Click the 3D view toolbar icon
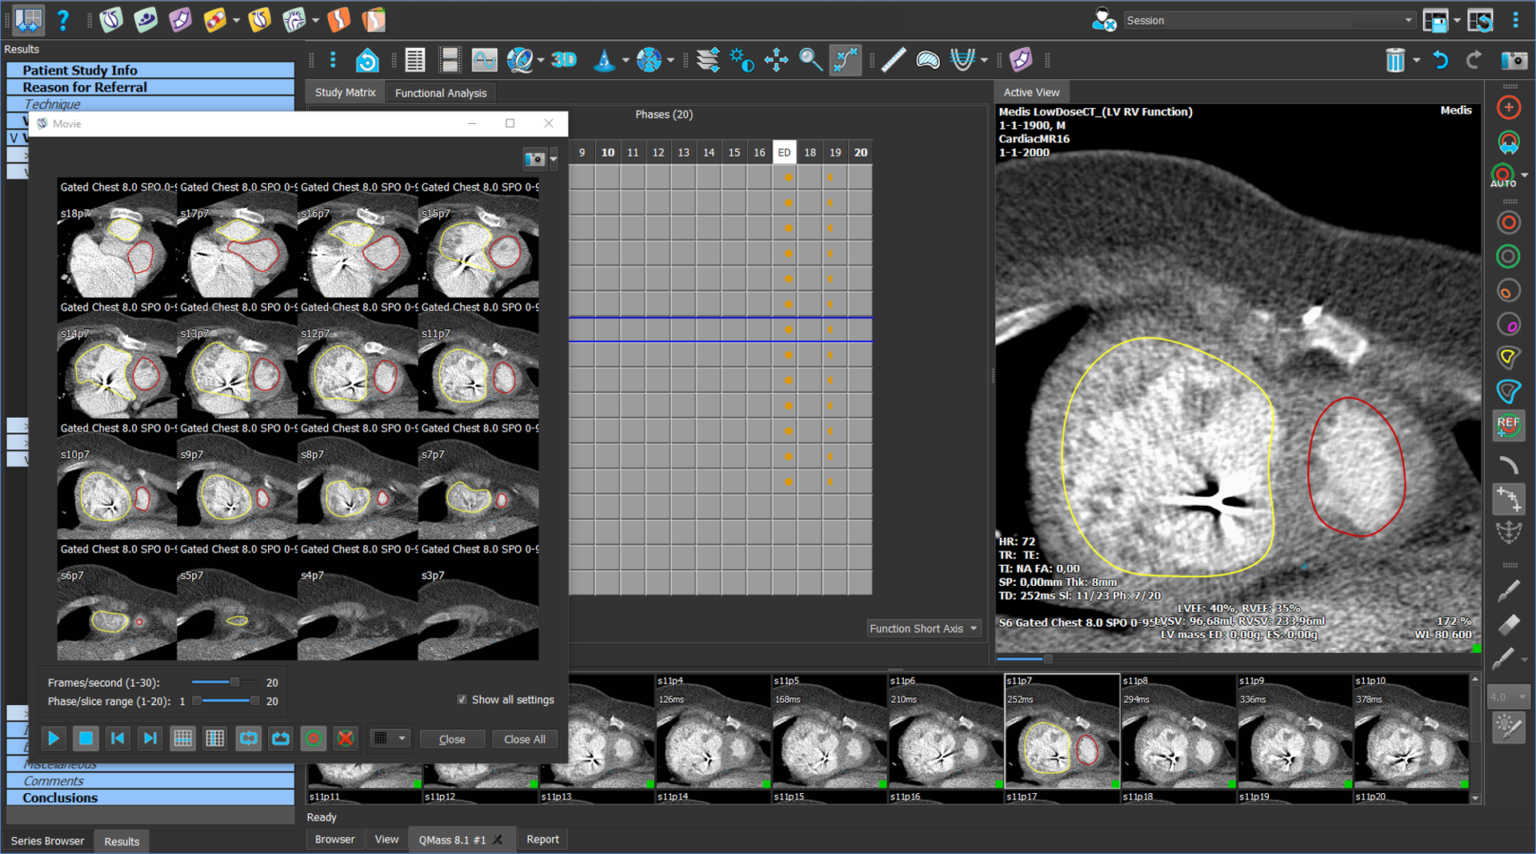 pyautogui.click(x=564, y=60)
